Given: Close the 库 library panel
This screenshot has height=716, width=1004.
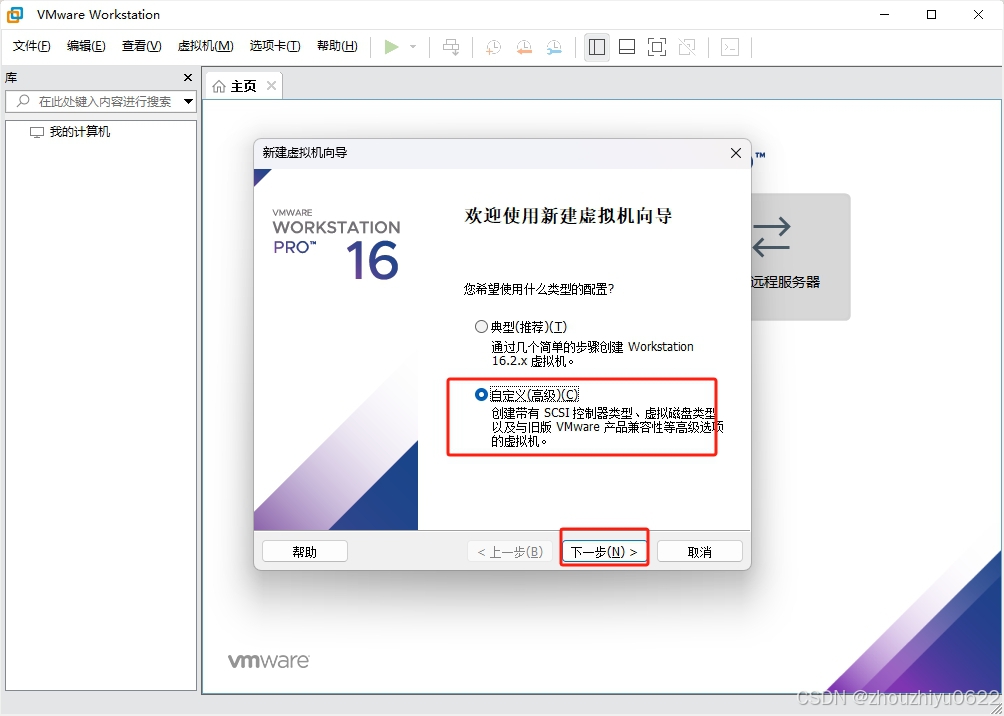Looking at the screenshot, I should coord(188,77).
